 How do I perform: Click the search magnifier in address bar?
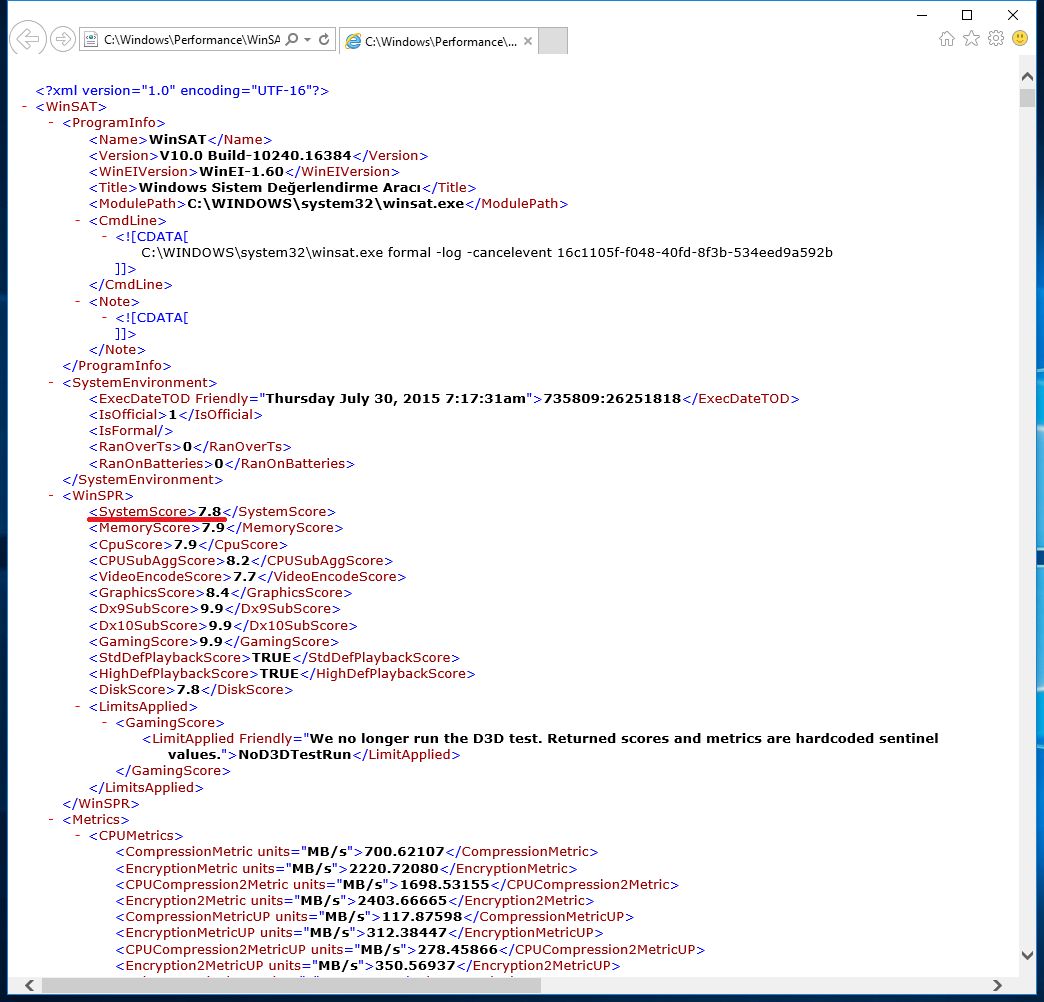pos(292,40)
